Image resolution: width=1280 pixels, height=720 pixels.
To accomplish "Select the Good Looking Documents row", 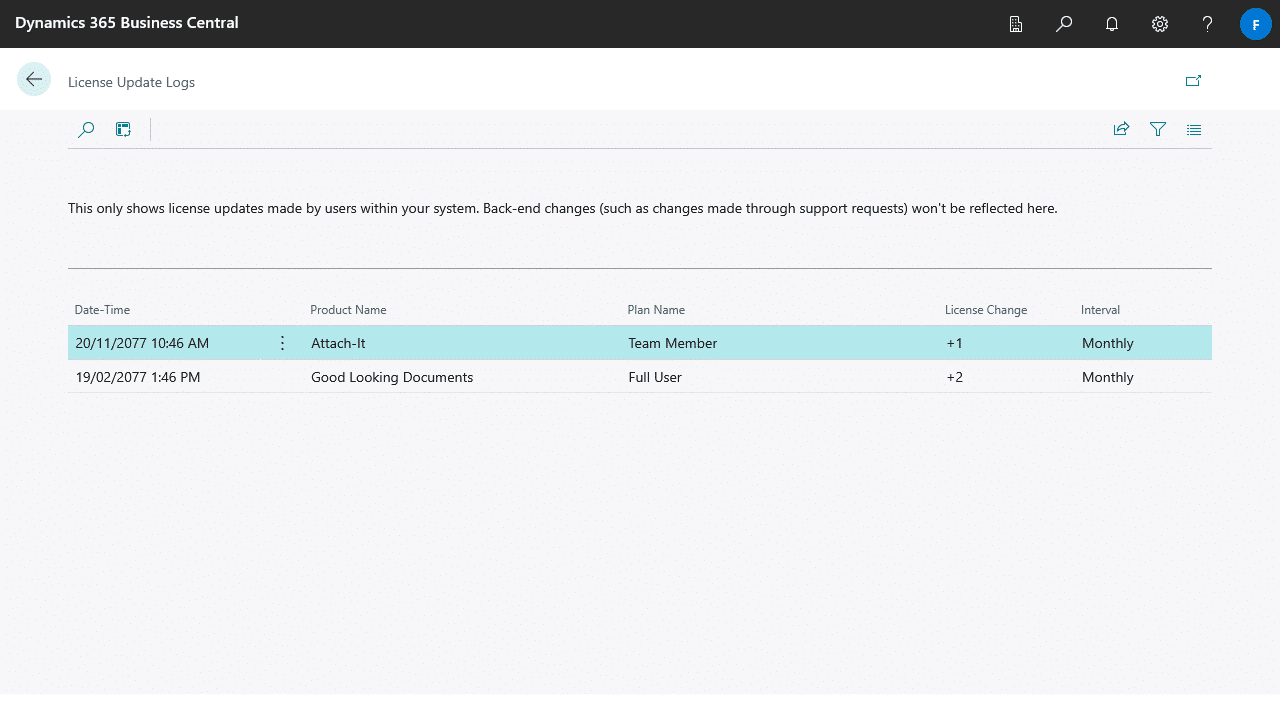I will [392, 377].
